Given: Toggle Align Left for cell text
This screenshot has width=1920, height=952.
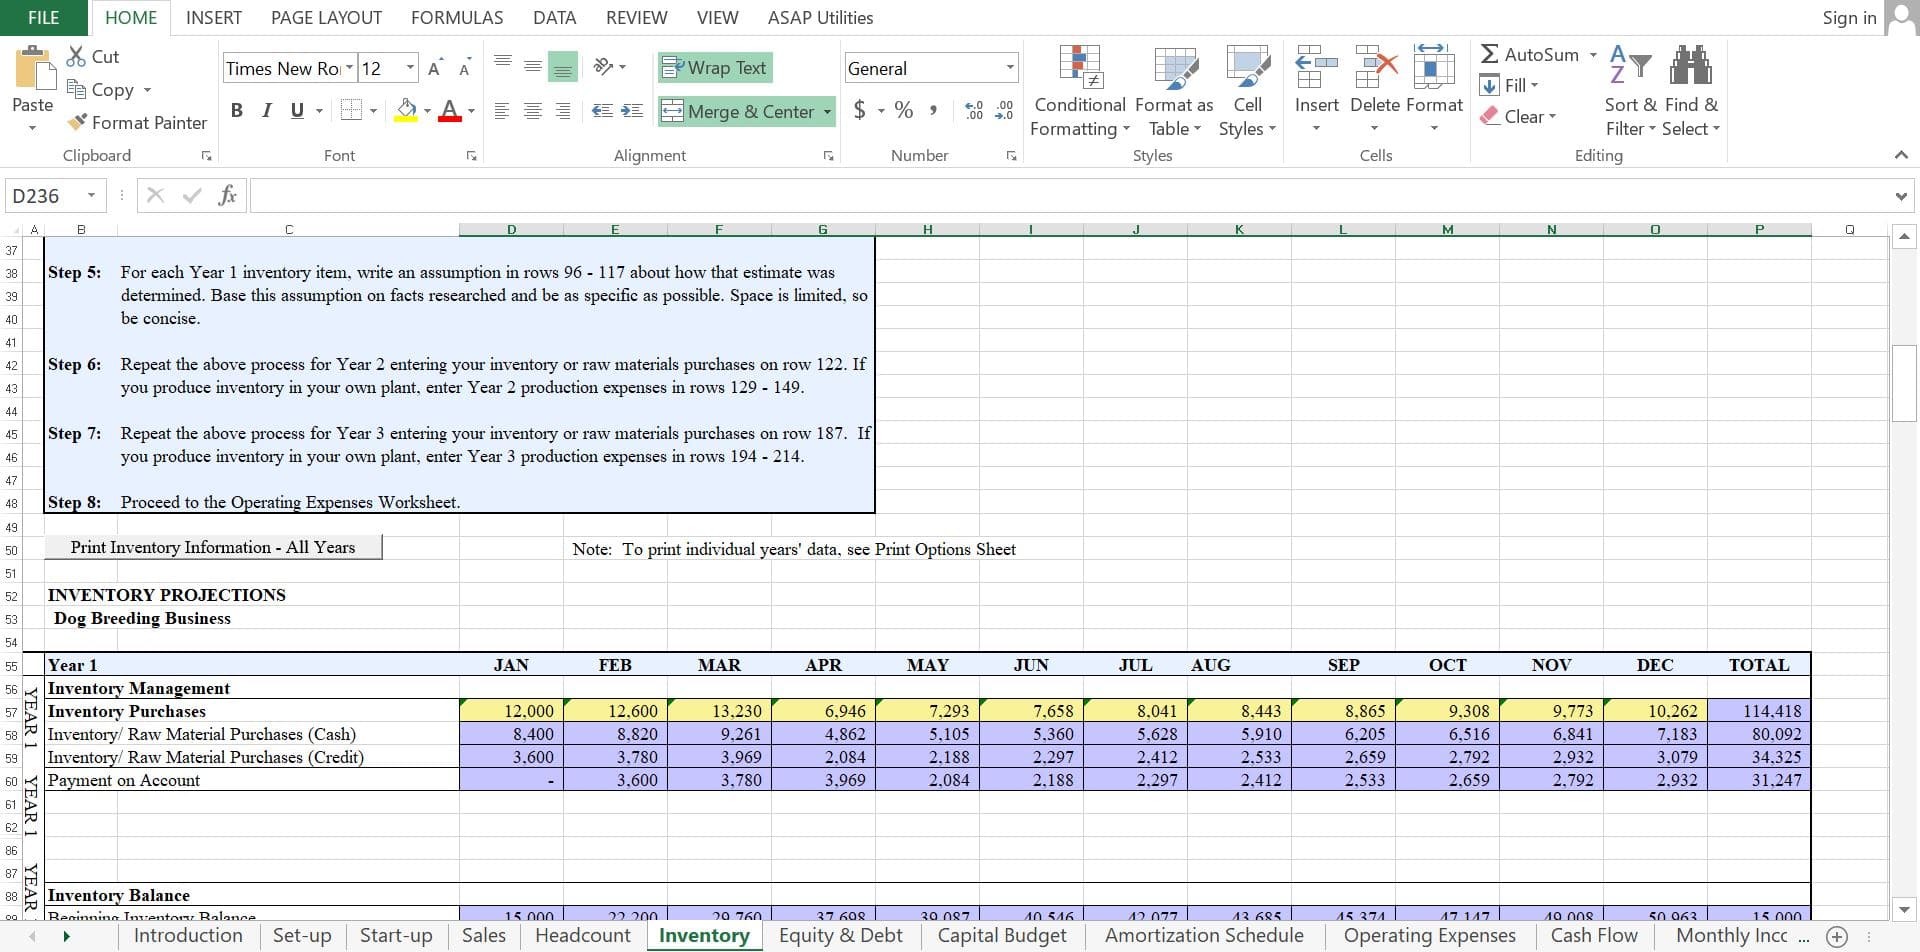Looking at the screenshot, I should (x=503, y=110).
